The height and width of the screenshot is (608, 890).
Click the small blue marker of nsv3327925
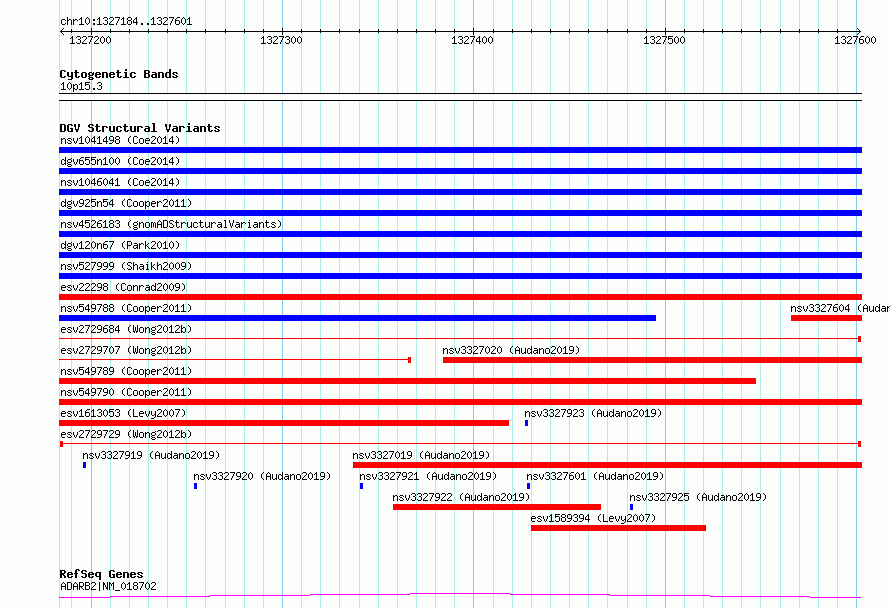pos(631,507)
